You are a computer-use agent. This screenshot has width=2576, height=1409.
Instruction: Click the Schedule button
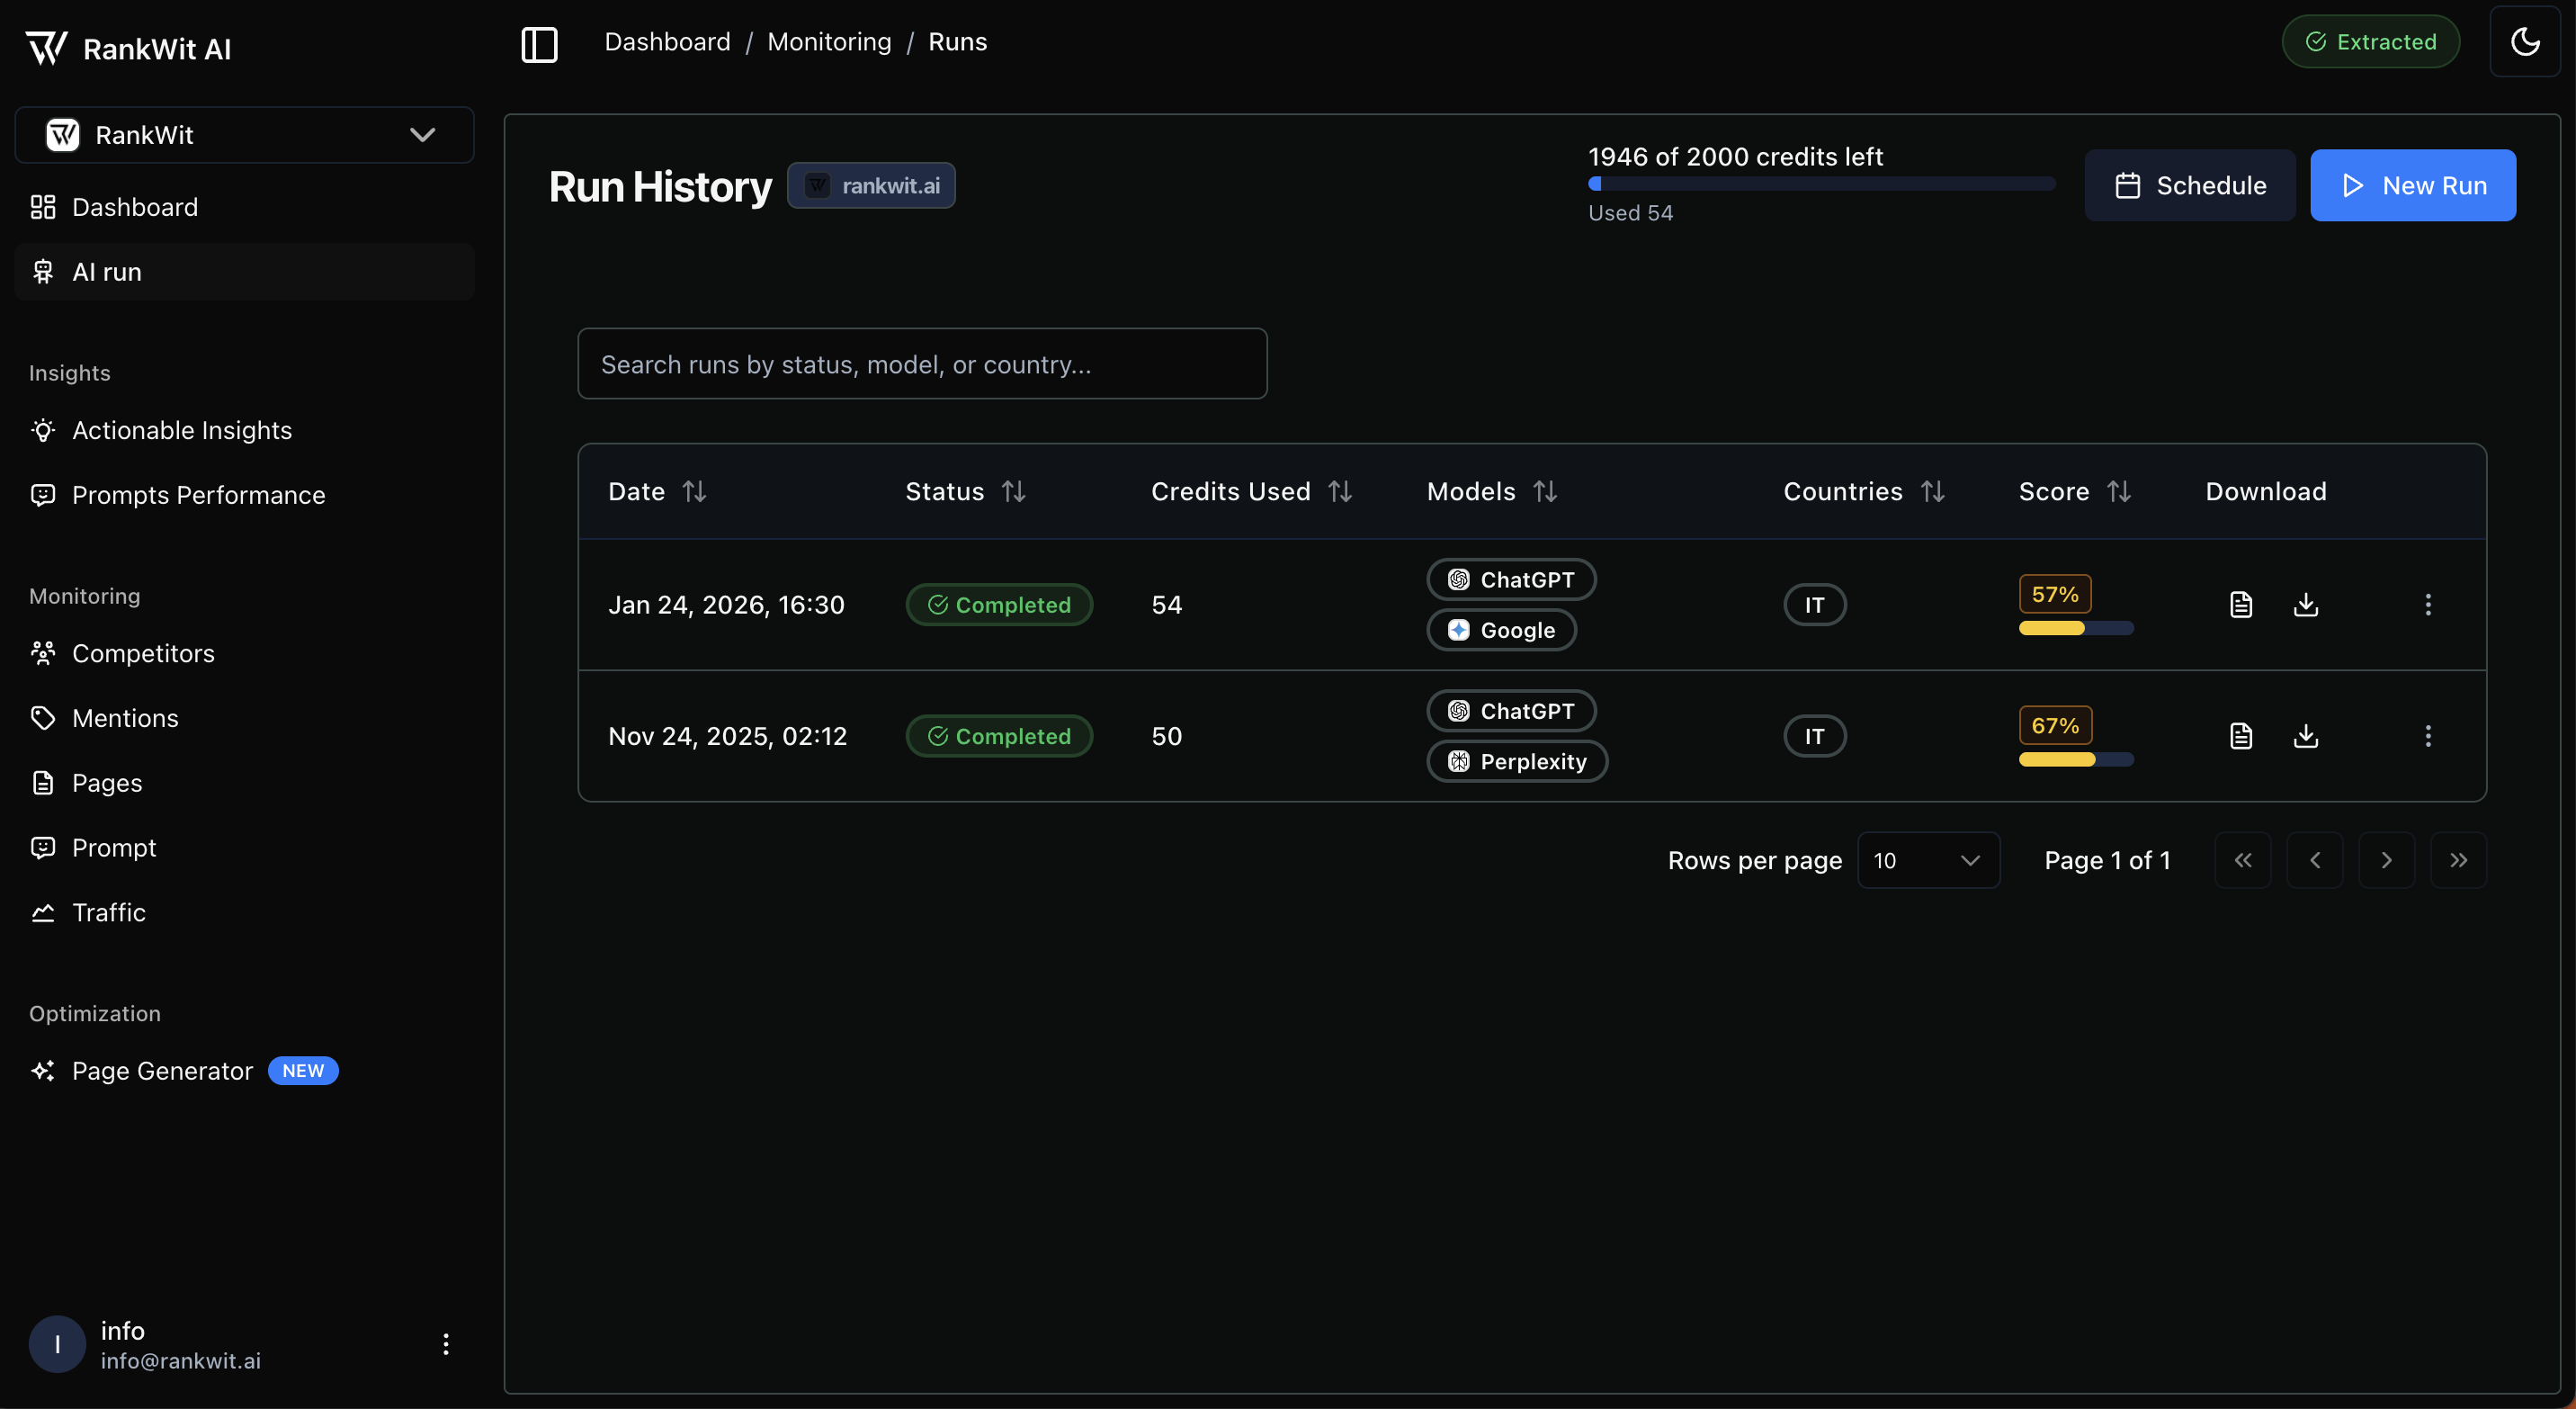[x=2189, y=185]
